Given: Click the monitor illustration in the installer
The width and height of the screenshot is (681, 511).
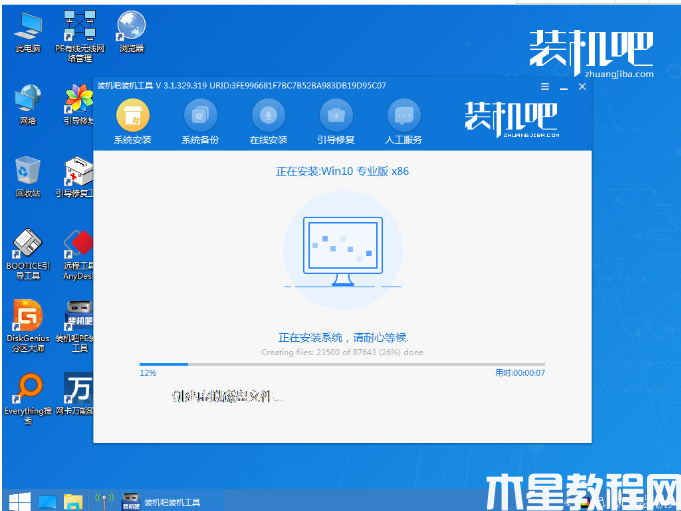Looking at the screenshot, I should [x=343, y=251].
